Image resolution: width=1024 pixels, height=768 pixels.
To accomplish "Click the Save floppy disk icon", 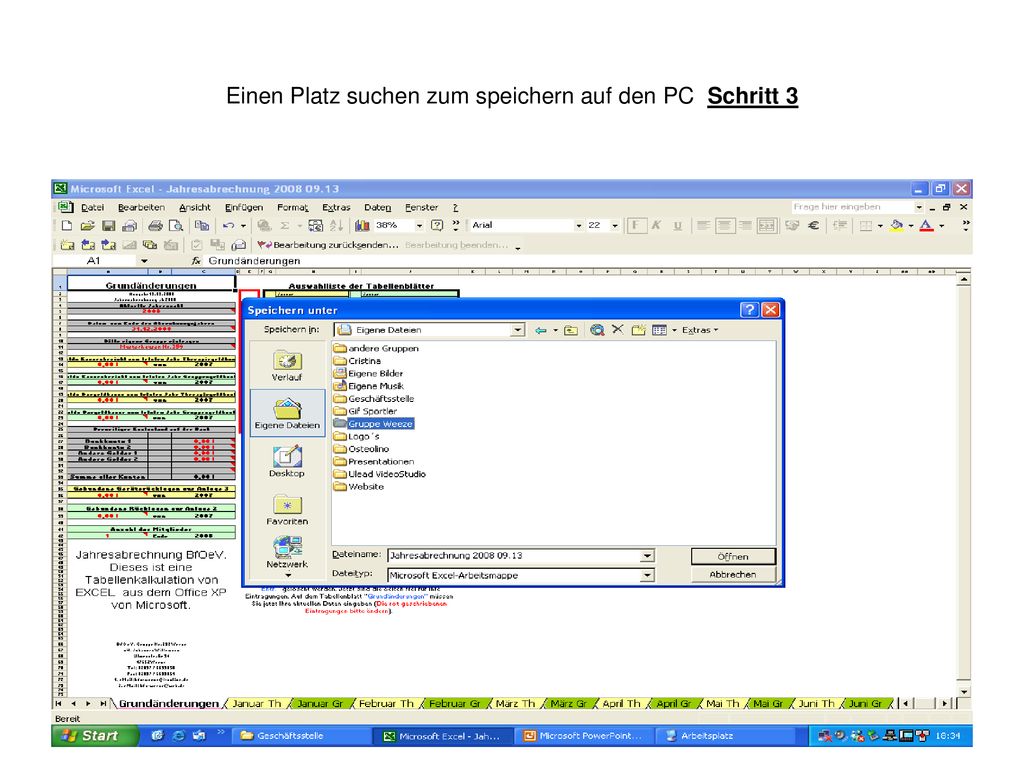I will coord(108,225).
